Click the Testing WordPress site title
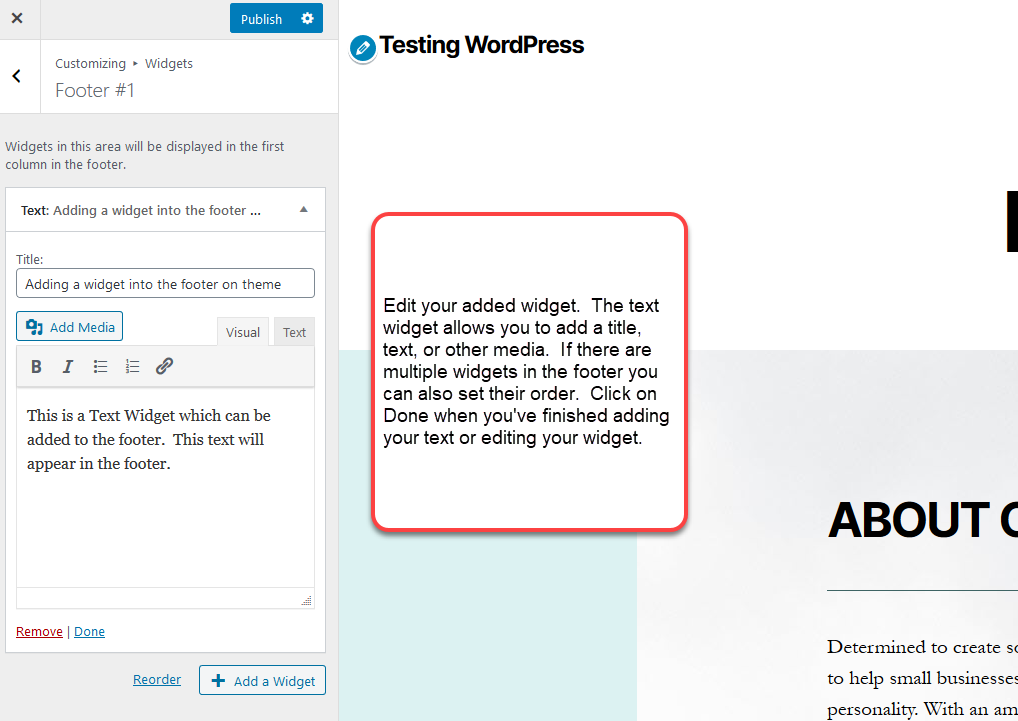 tap(481, 45)
